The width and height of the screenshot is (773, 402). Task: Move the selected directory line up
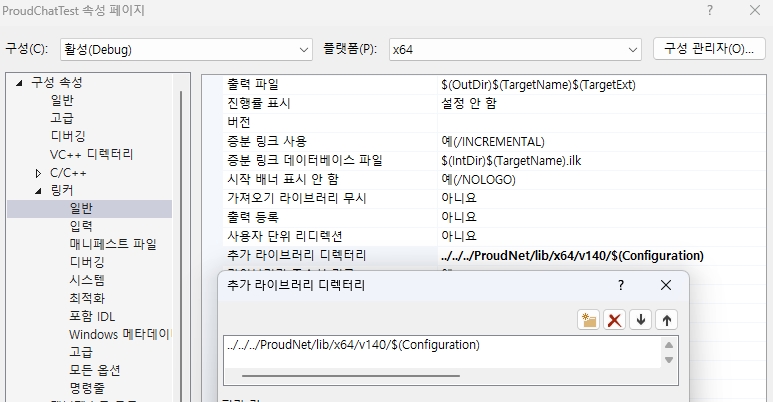tap(666, 319)
